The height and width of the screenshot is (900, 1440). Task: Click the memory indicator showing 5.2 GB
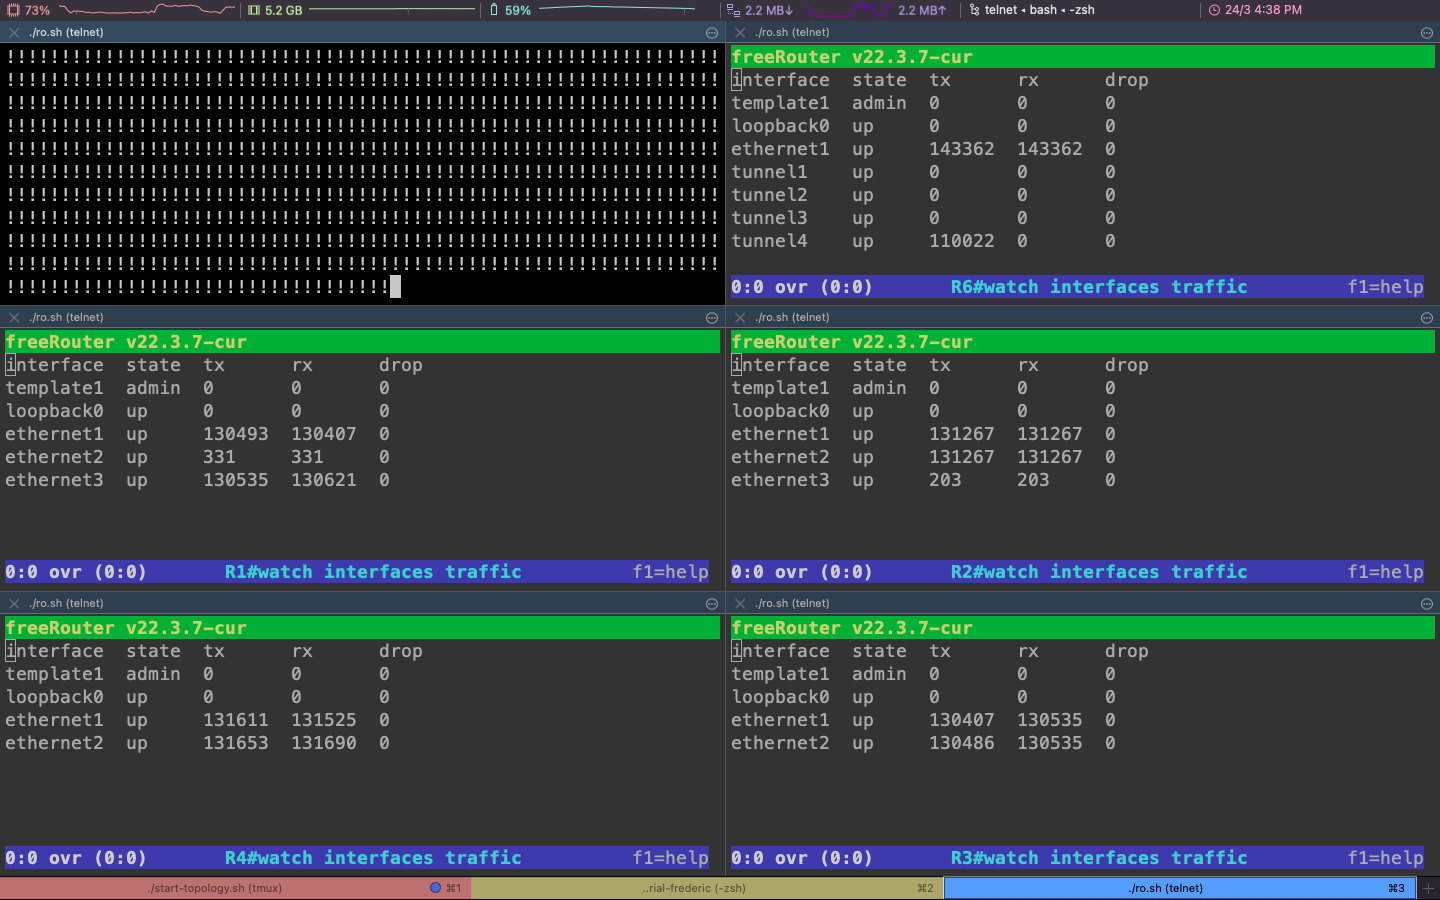254,10
